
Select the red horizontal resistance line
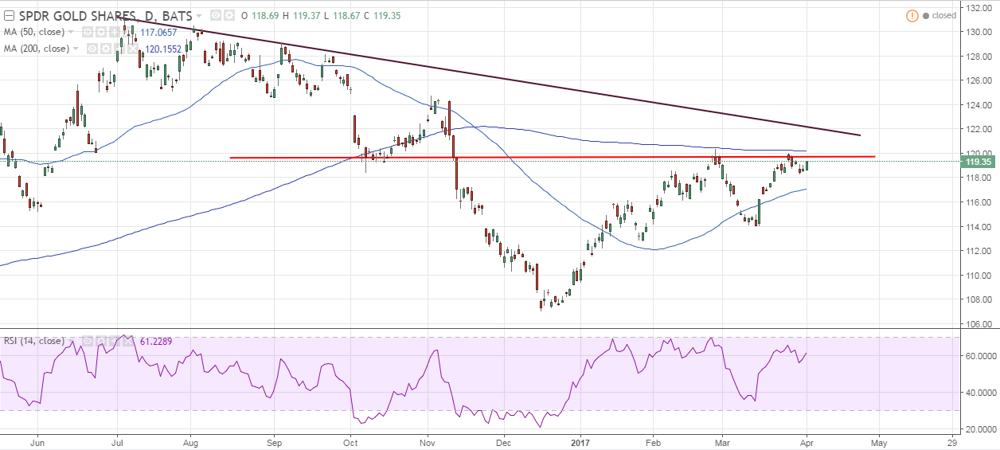point(552,157)
